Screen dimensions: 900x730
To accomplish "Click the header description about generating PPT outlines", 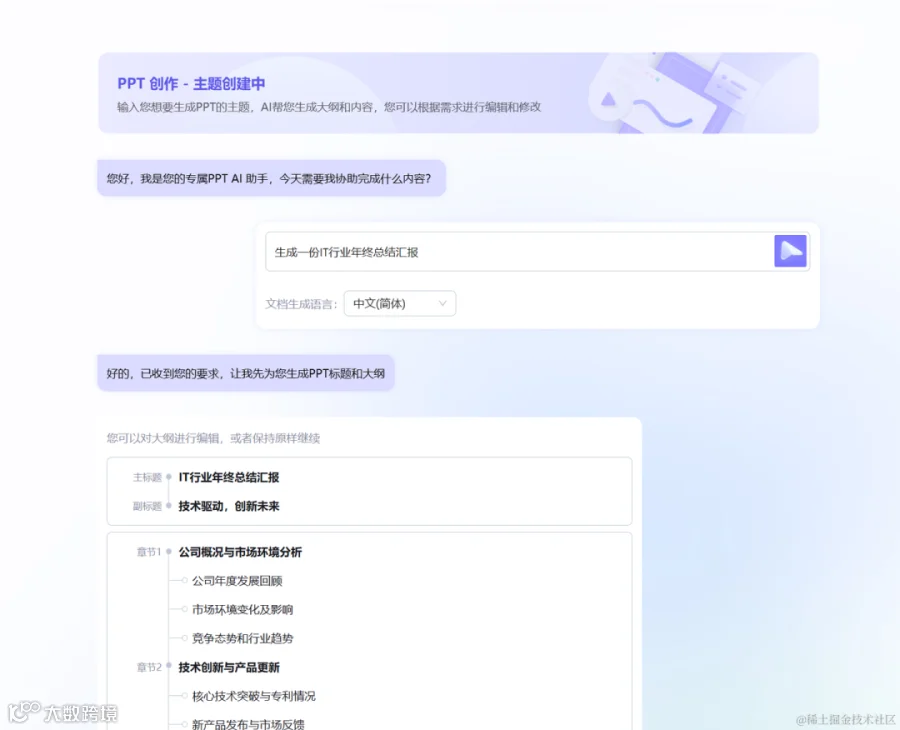I will [329, 107].
